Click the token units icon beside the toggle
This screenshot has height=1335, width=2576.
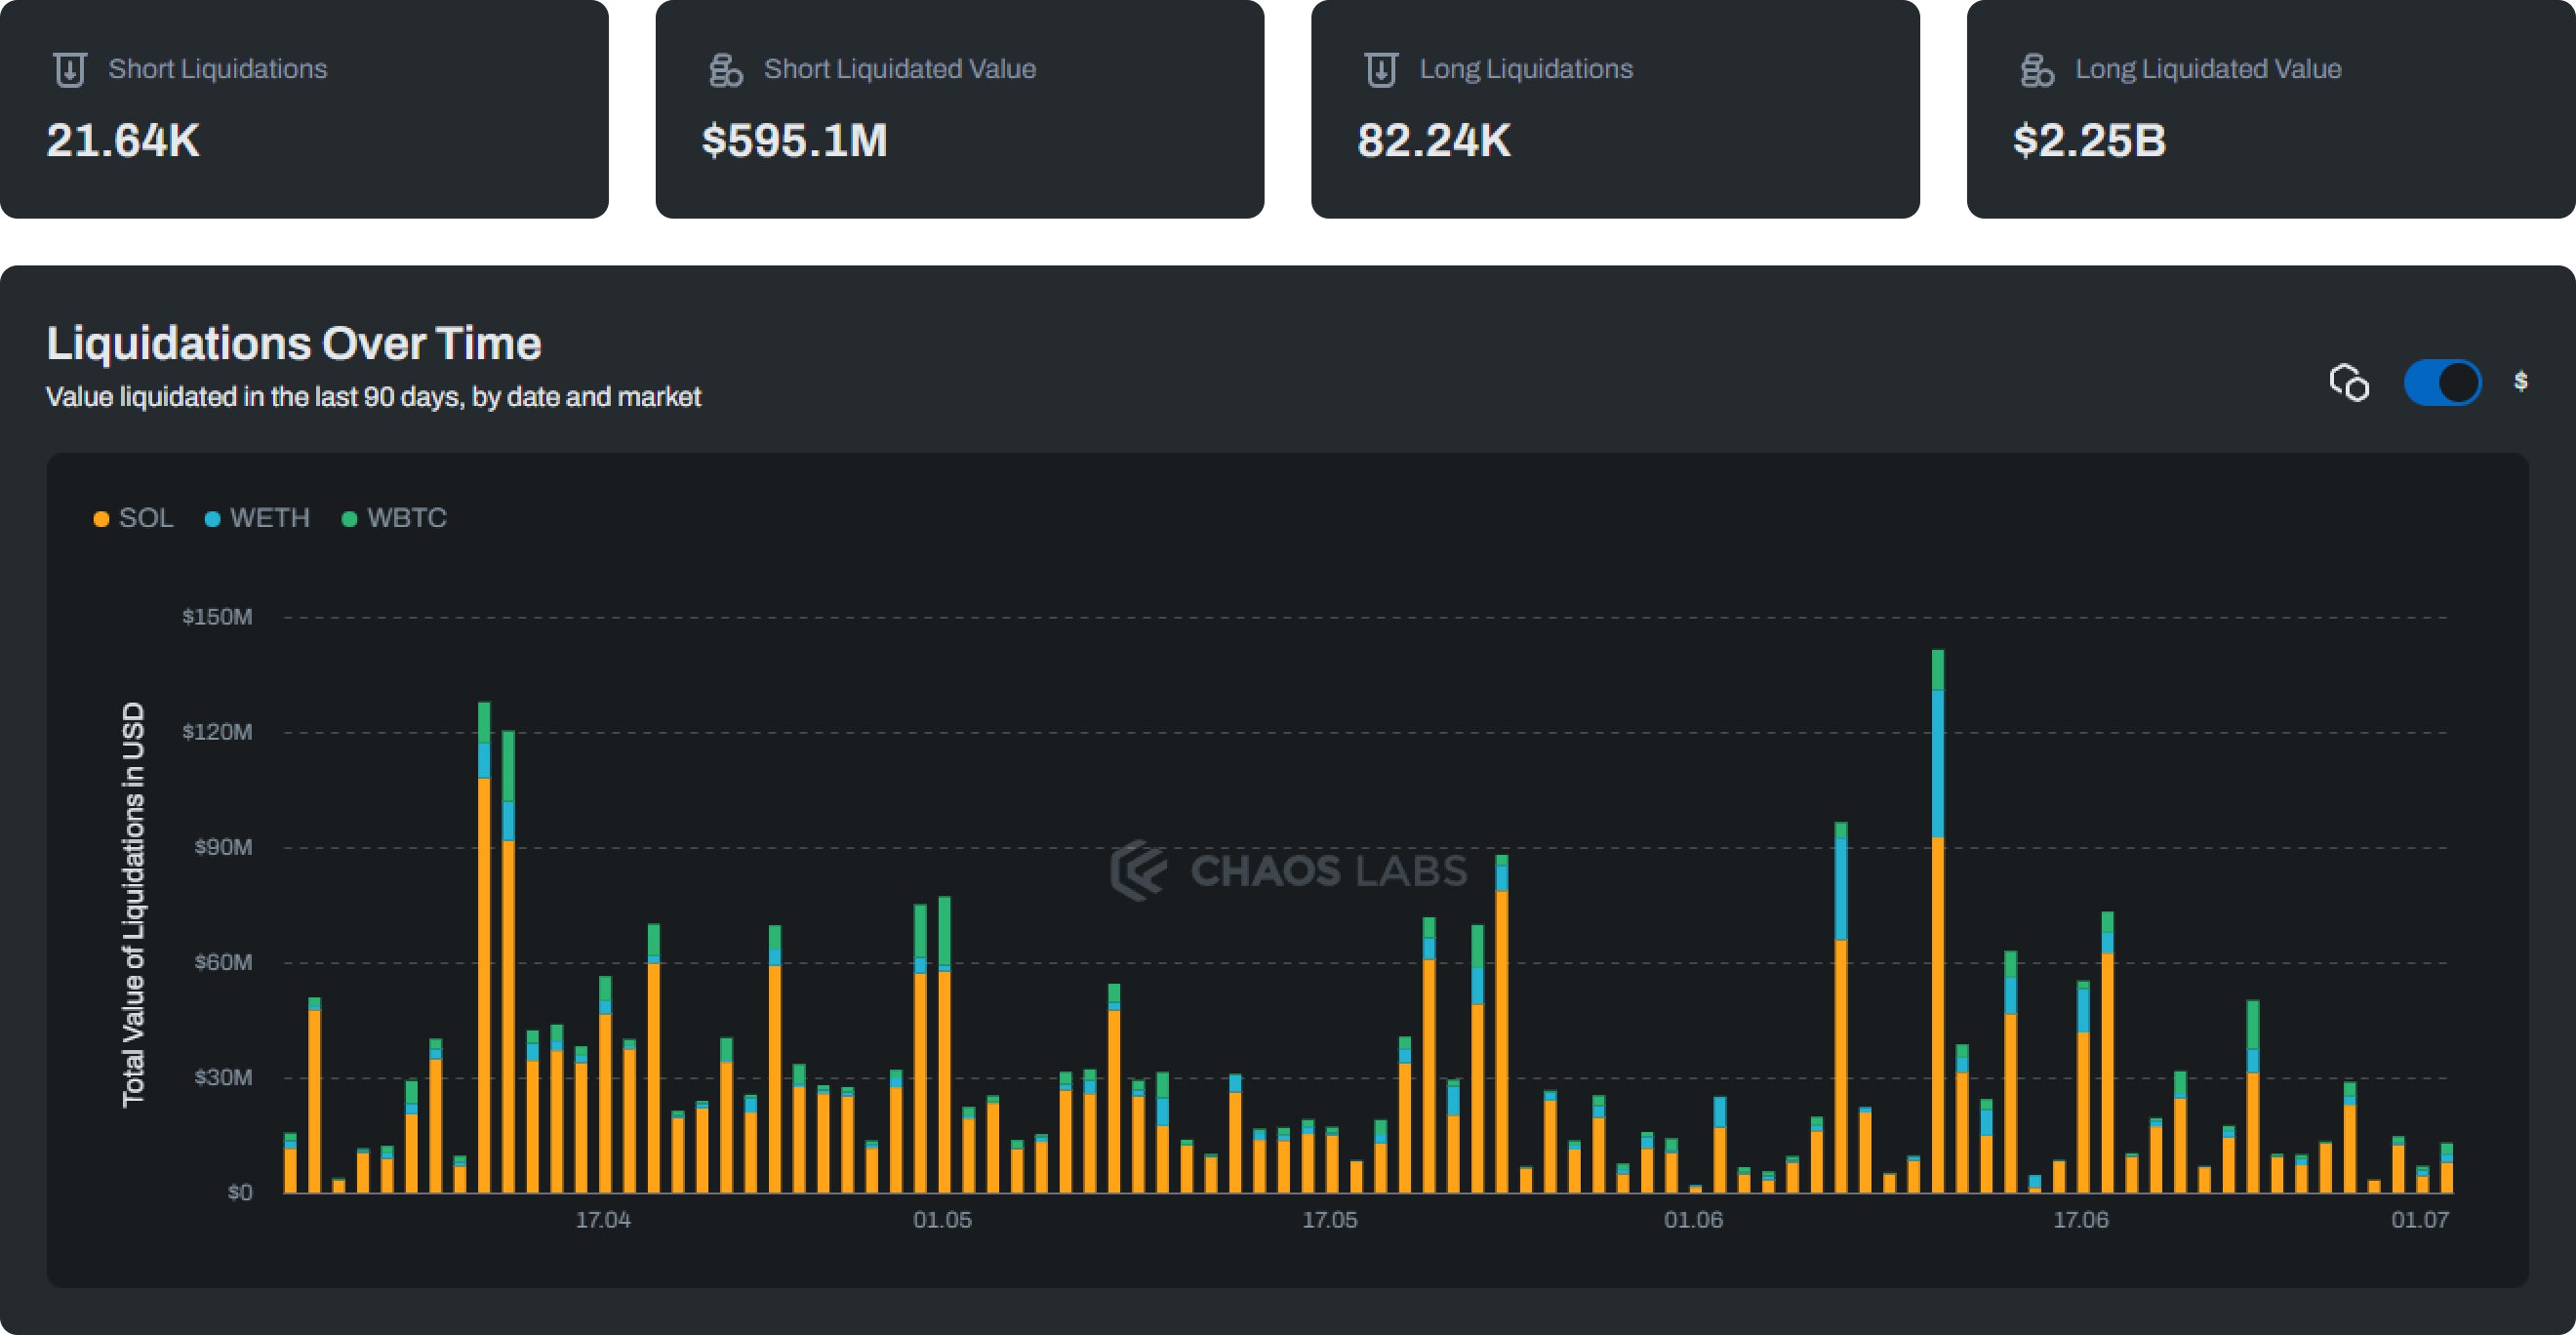pyautogui.click(x=2349, y=382)
